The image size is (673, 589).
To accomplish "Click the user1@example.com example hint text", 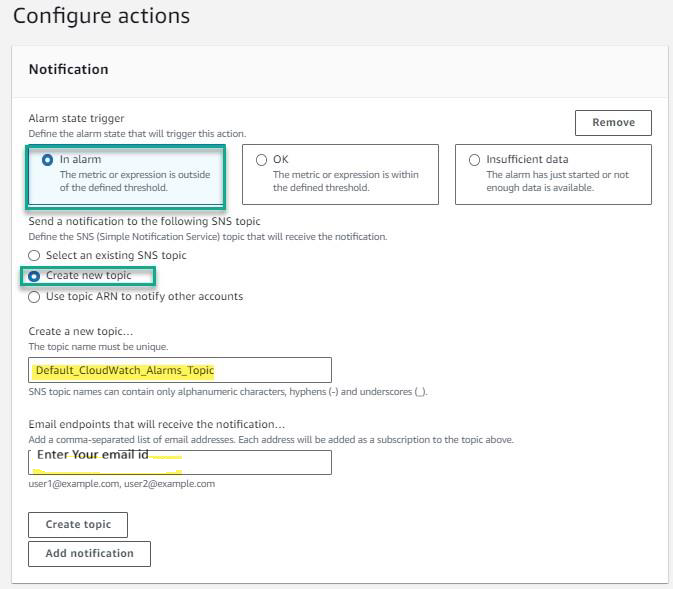I will 122,484.
